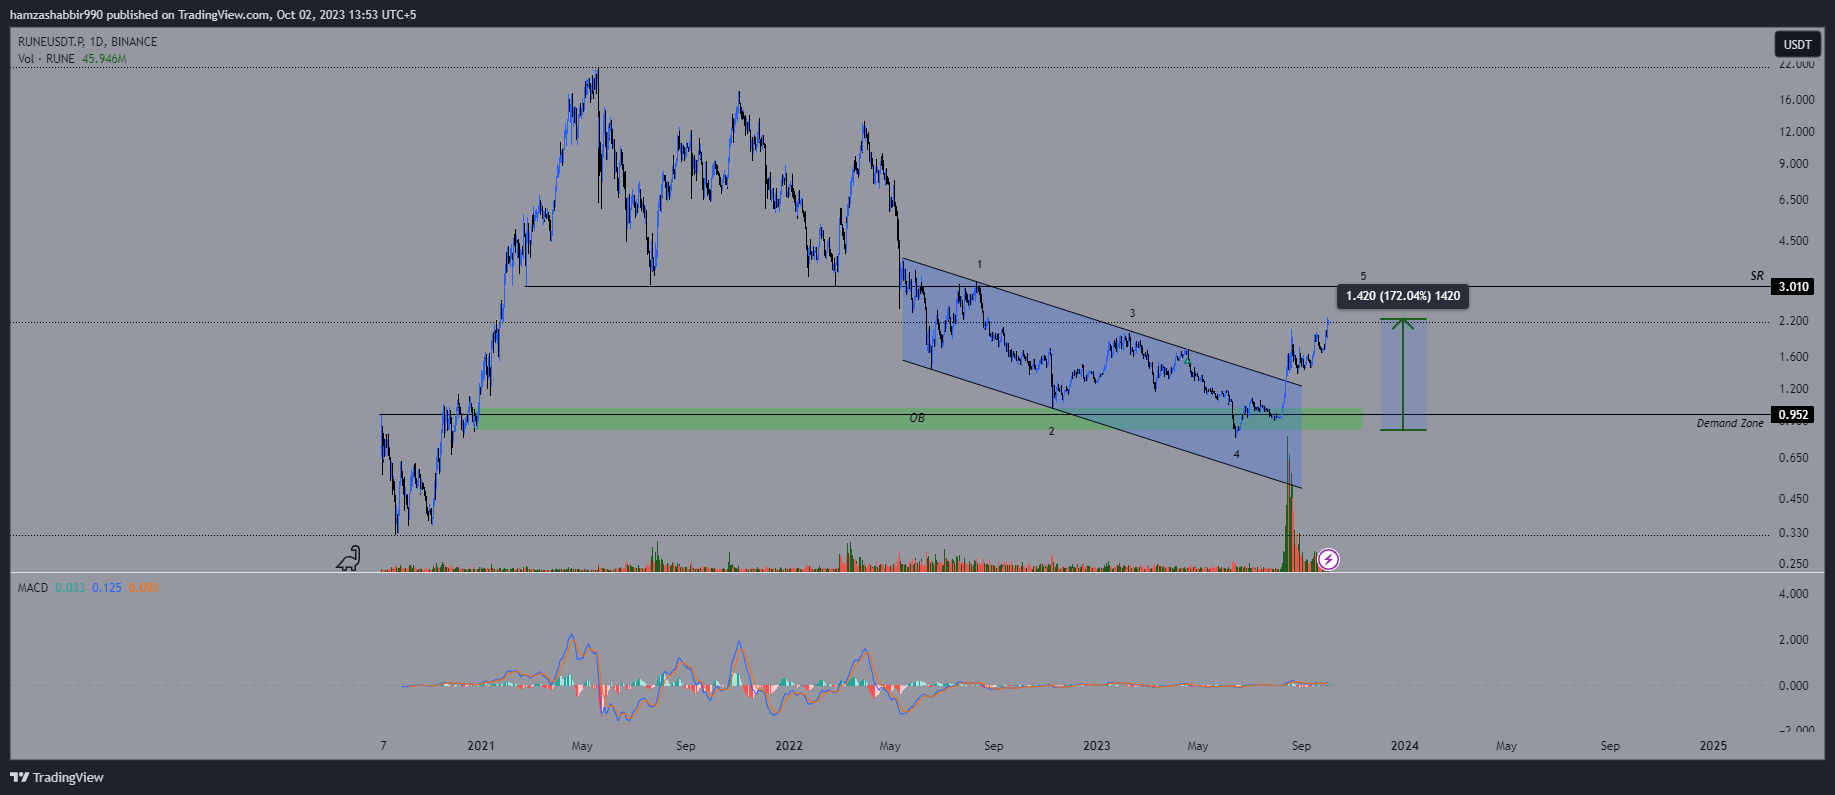Image resolution: width=1835 pixels, height=795 pixels.
Task: Click the MACD value 0.033
Action: coord(70,588)
